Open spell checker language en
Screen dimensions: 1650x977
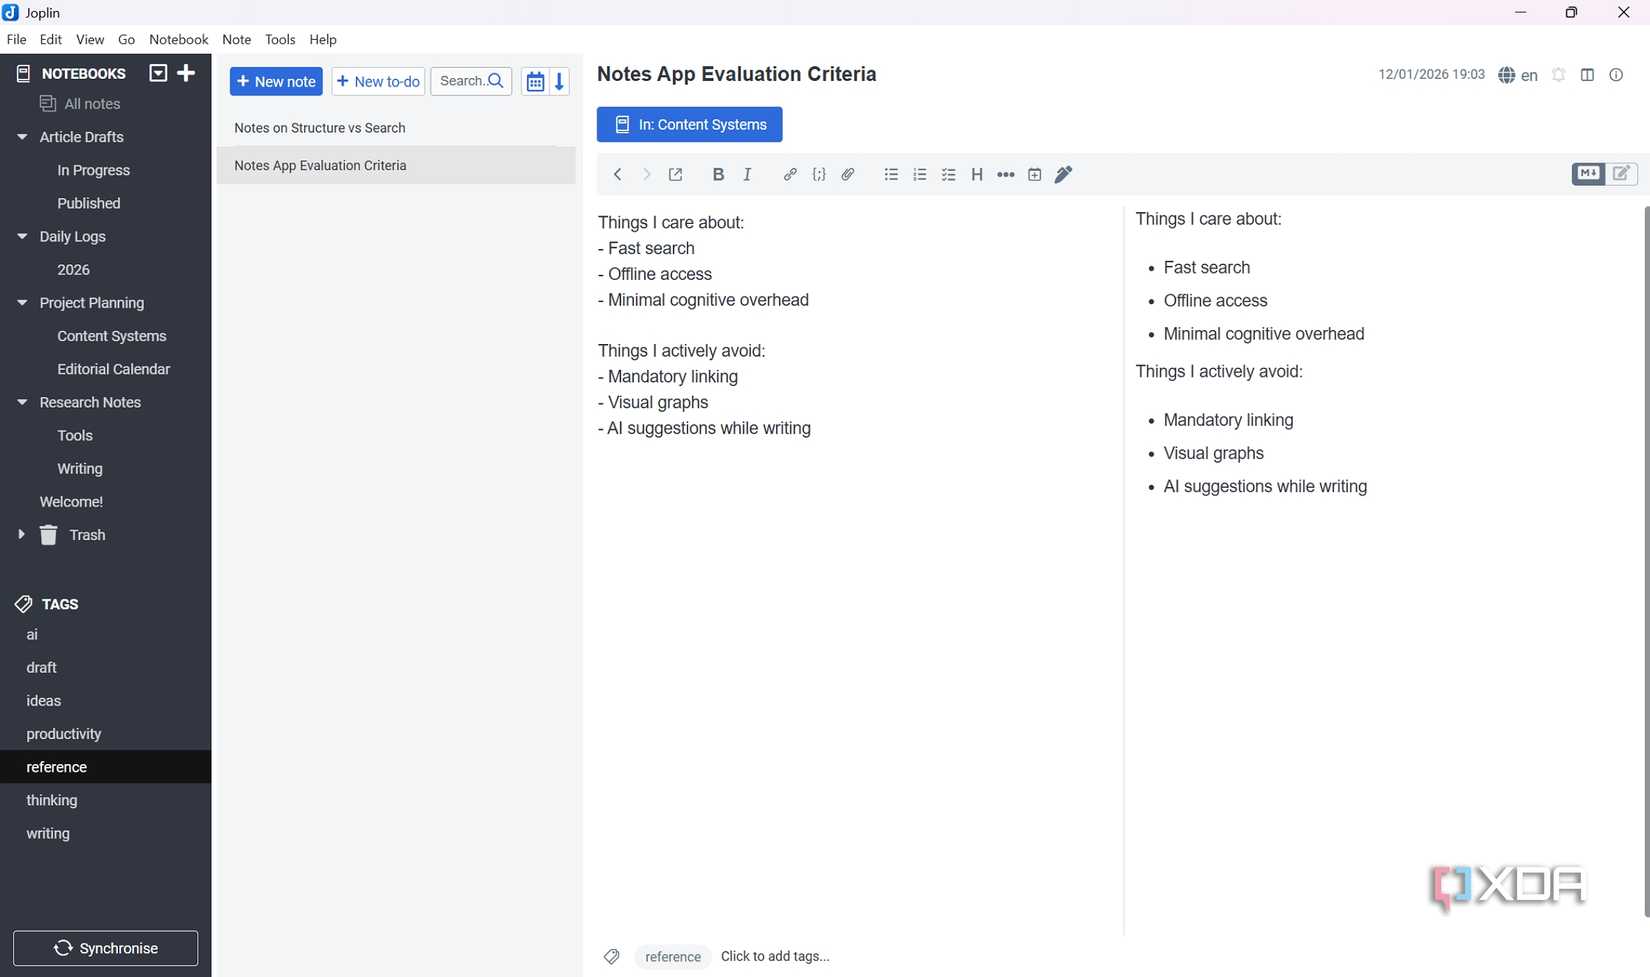pyautogui.click(x=1518, y=75)
